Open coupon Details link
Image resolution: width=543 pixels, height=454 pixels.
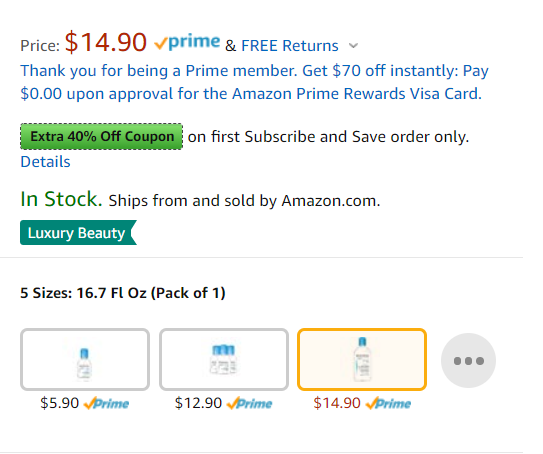45,162
